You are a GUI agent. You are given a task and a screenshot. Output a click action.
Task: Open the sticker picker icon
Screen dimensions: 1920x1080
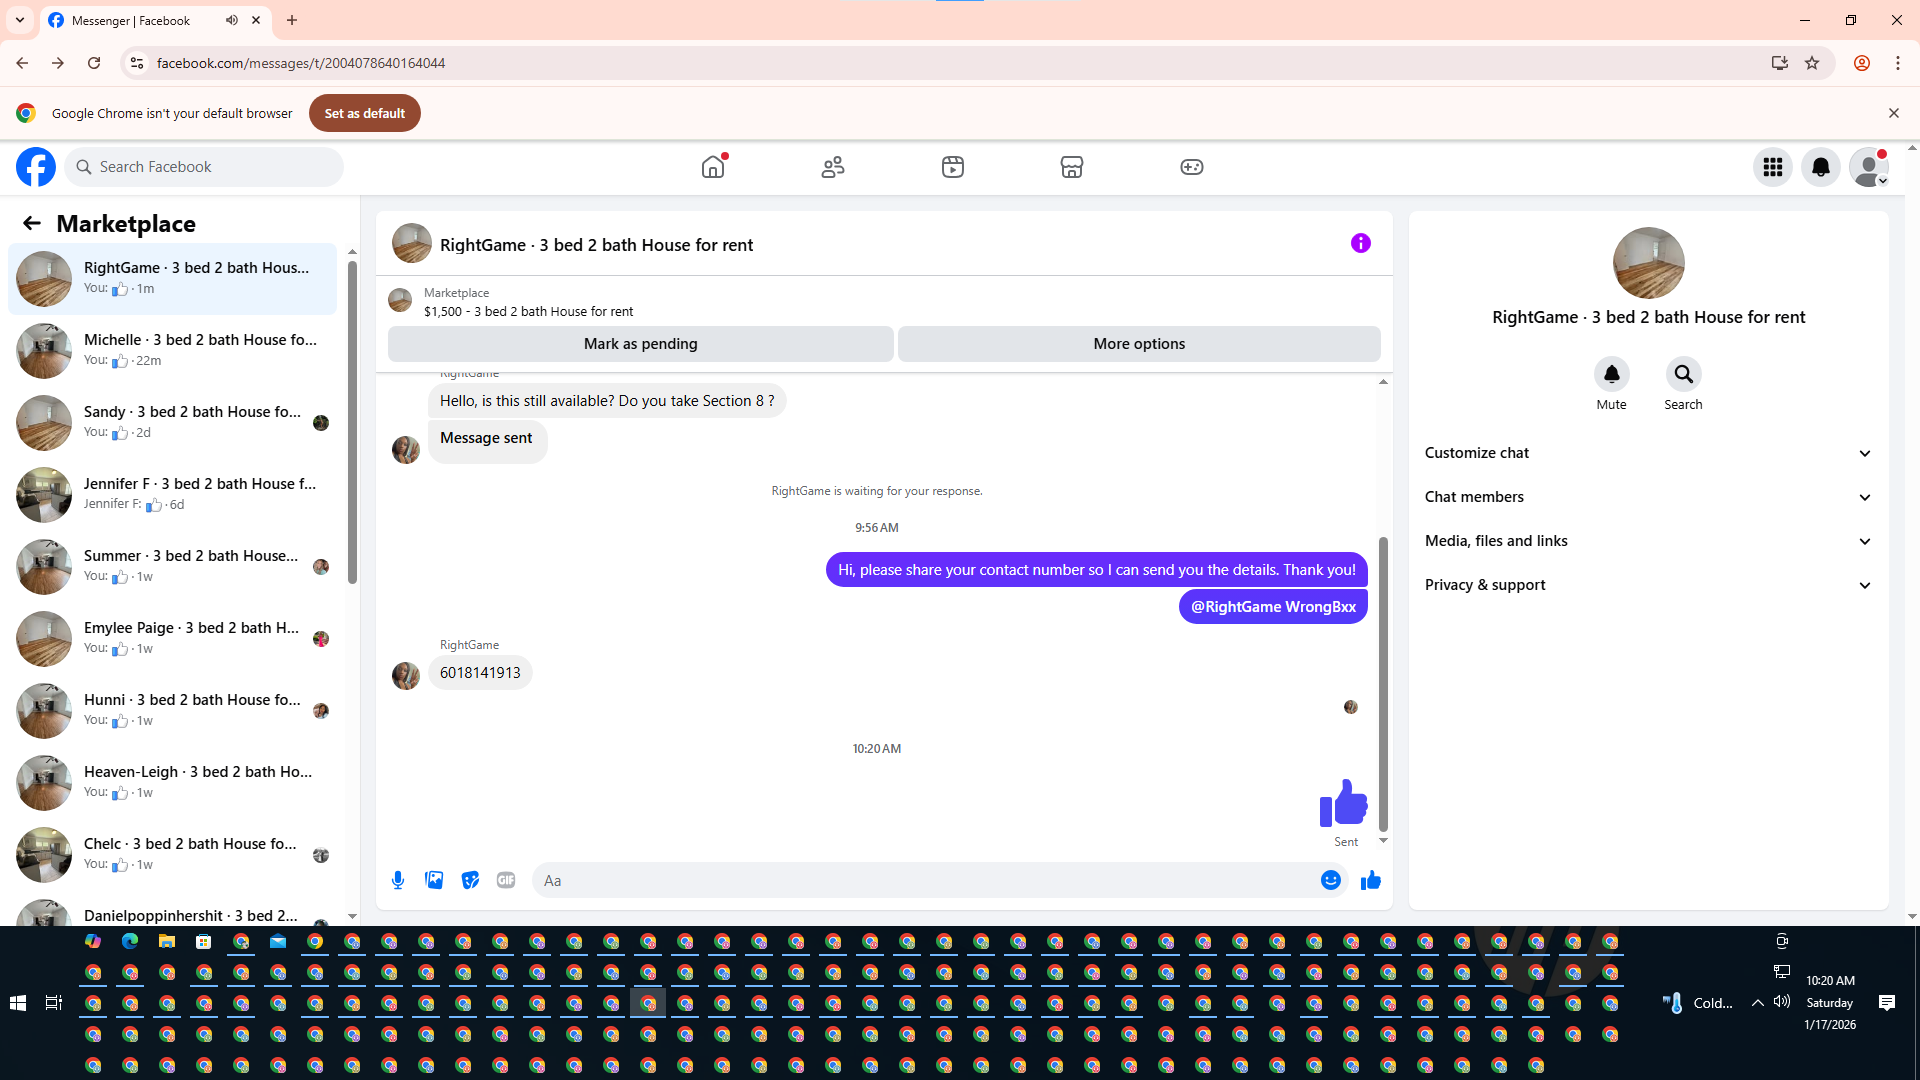(x=470, y=880)
